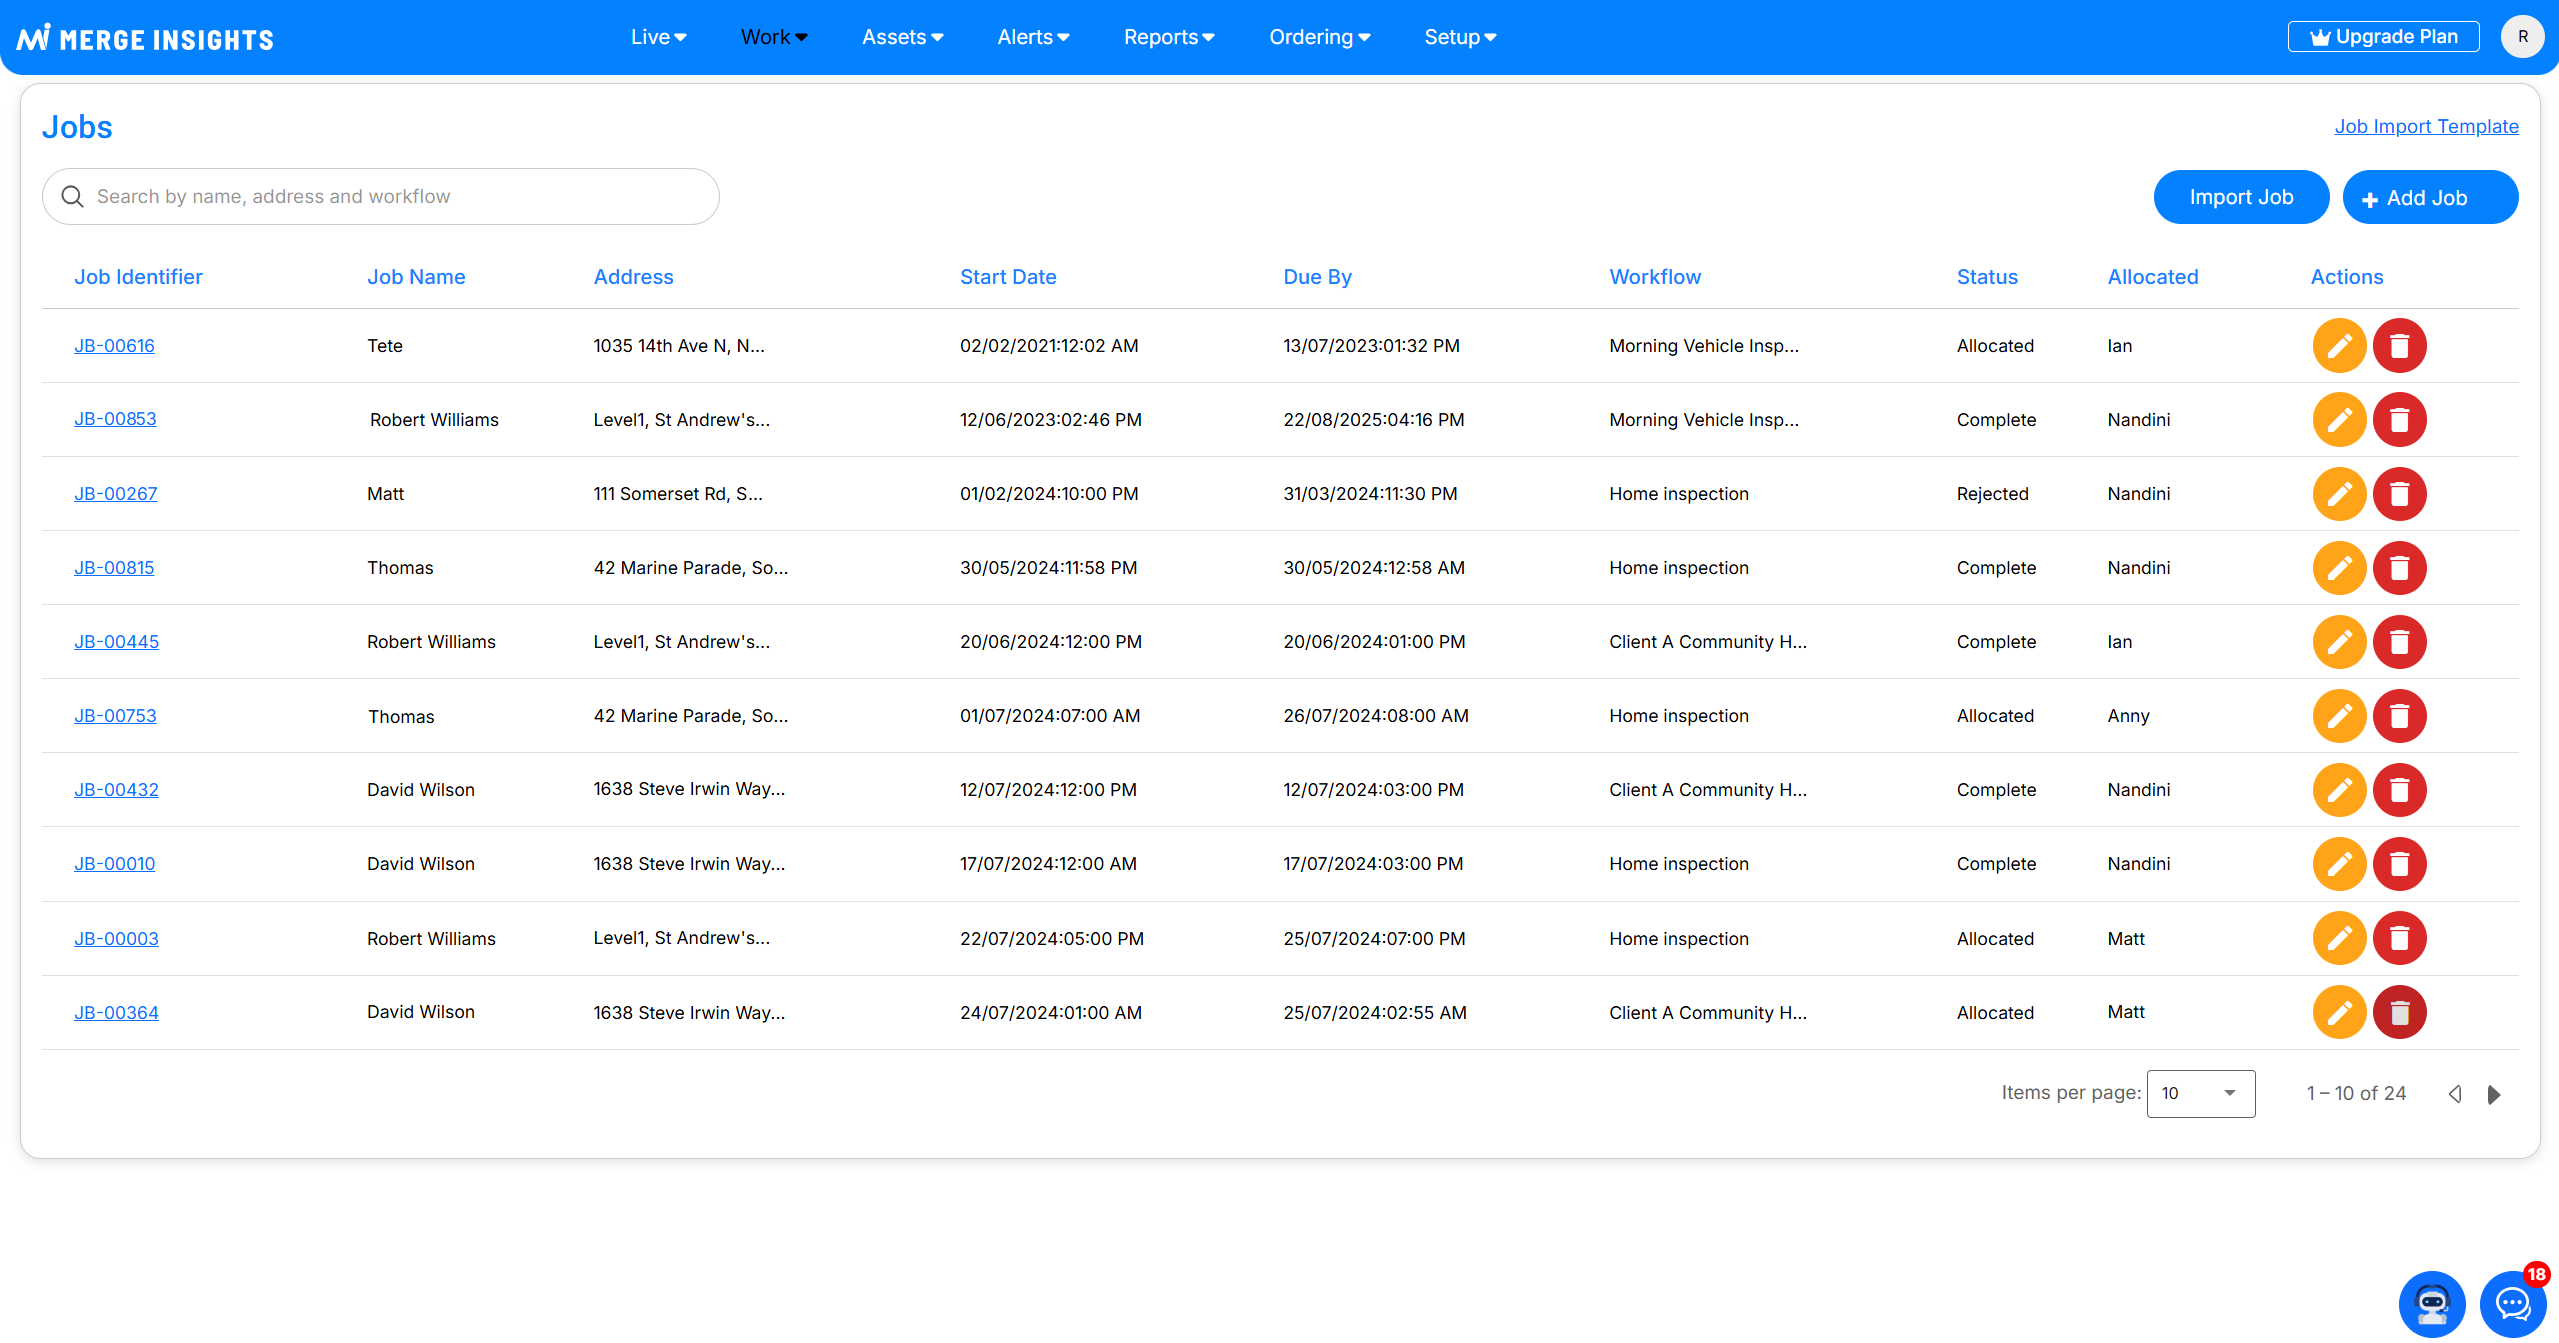Screen dimensions: 2559x1343
Task: Click edit pencil icon for job JB-00616
Action: pos(2338,346)
